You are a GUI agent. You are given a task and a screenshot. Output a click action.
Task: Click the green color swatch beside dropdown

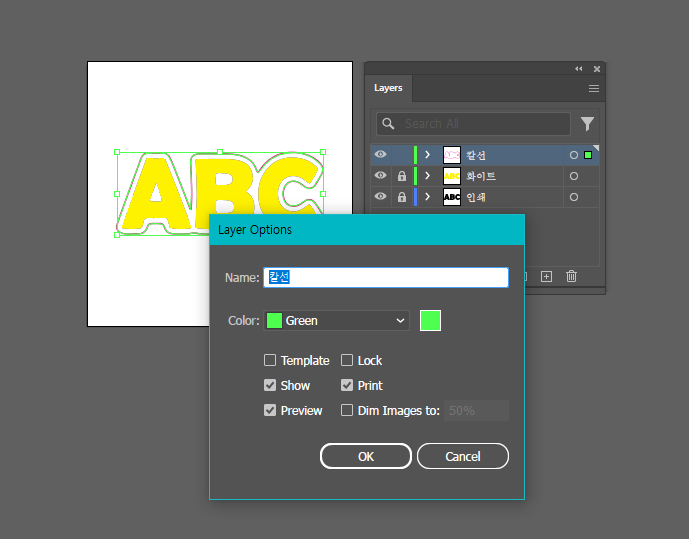430,321
